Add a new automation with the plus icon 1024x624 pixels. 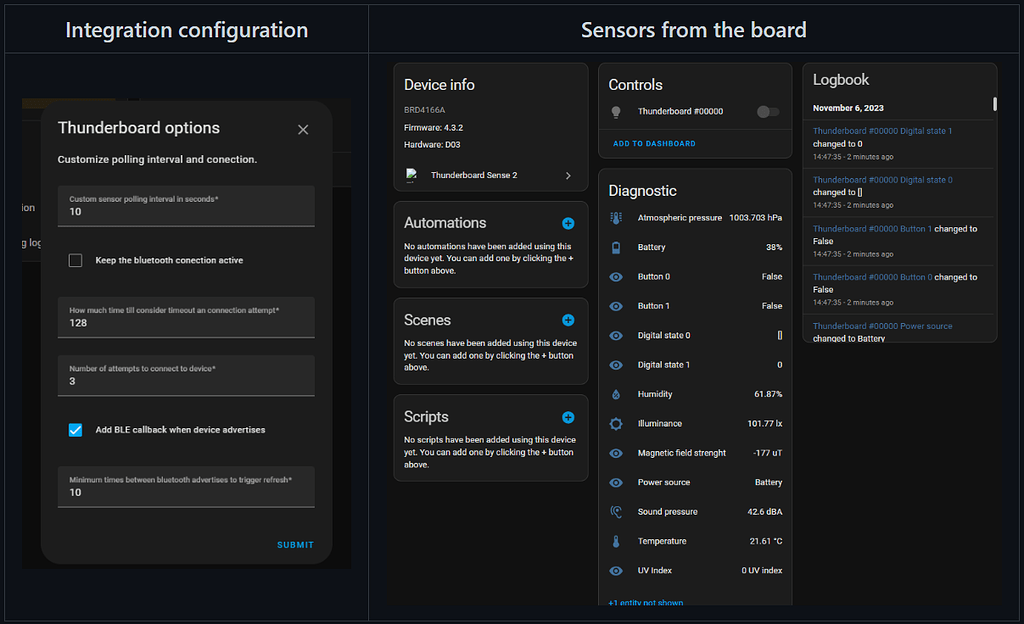(x=568, y=223)
